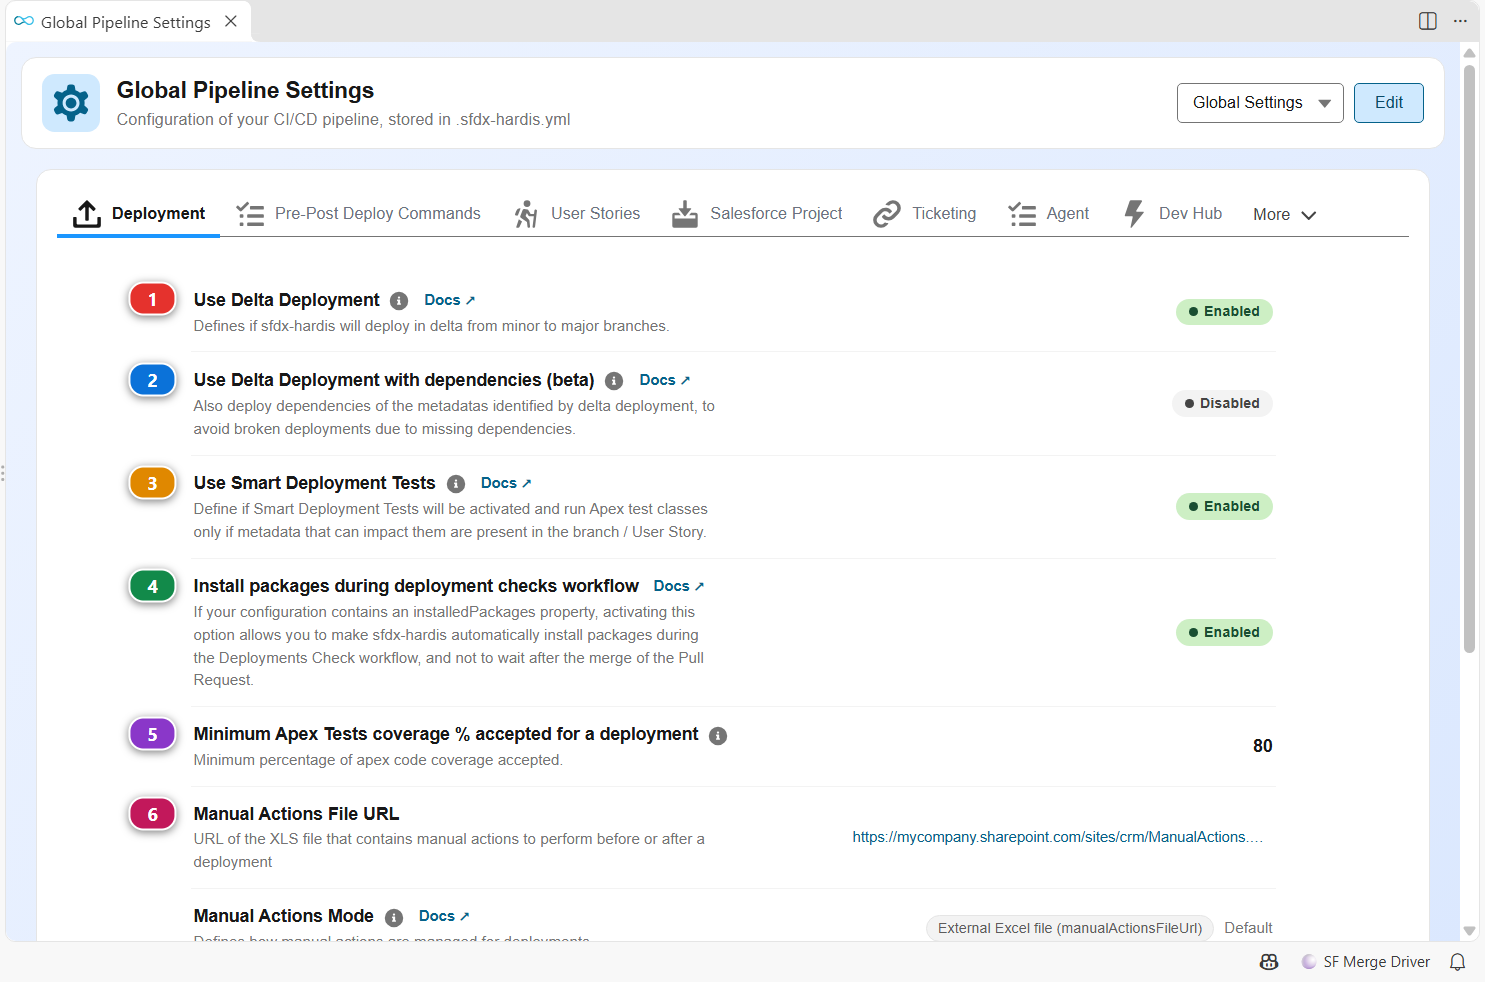Viewport: 1485px width, 982px height.
Task: Click info icon next to Manual Actions Mode
Action: point(394,918)
